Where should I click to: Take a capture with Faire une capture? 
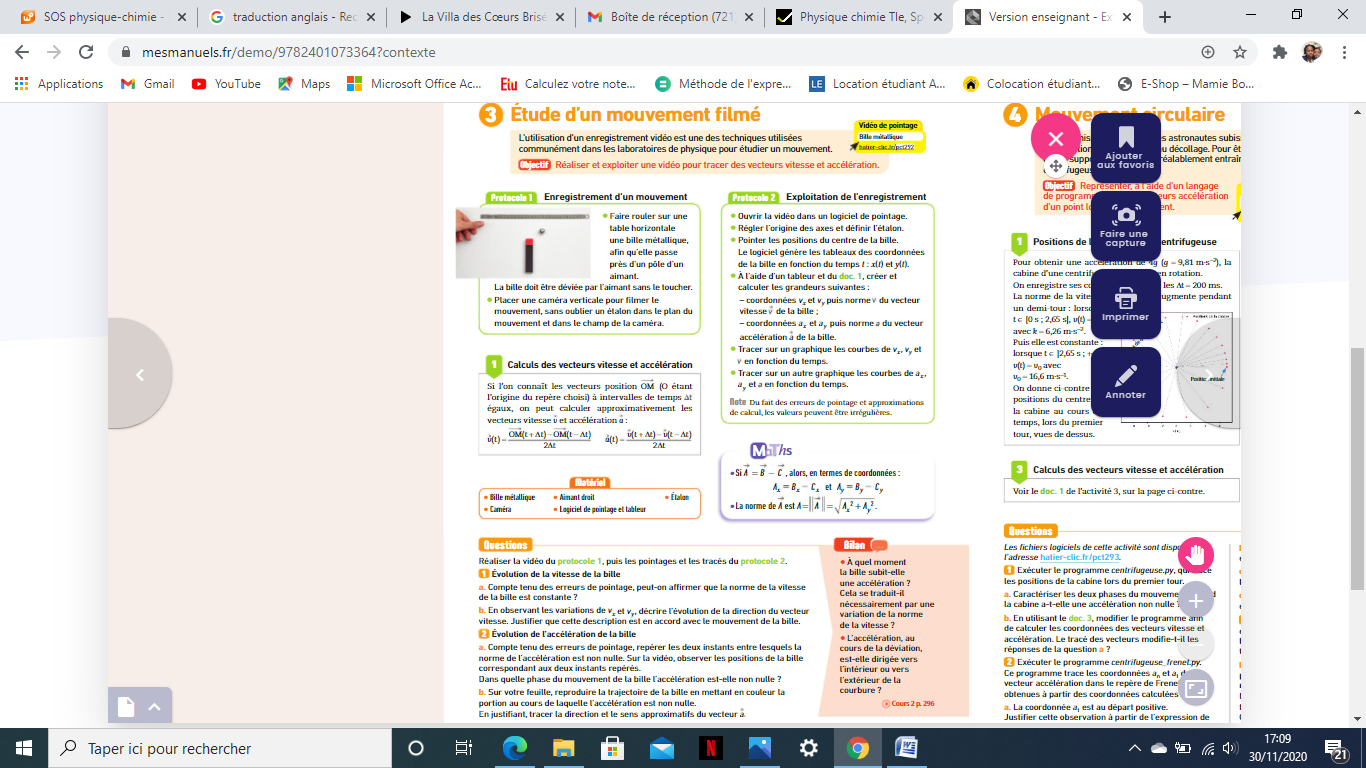pos(1125,225)
